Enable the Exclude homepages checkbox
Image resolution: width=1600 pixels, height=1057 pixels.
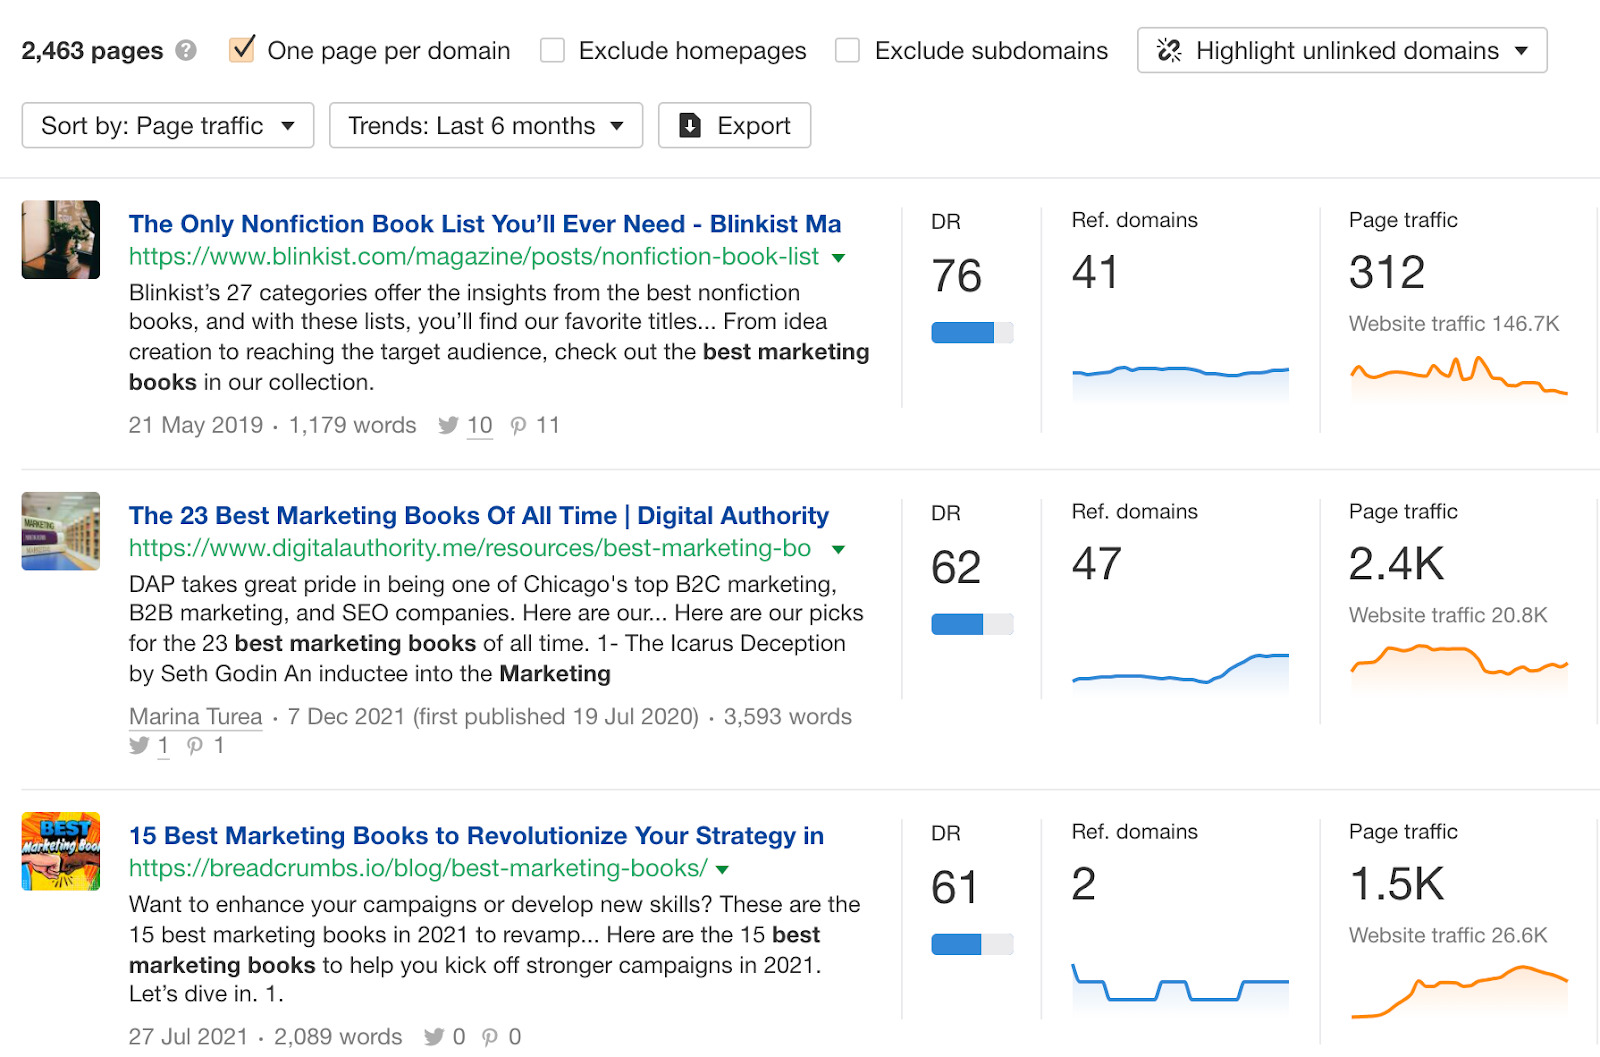pyautogui.click(x=552, y=50)
